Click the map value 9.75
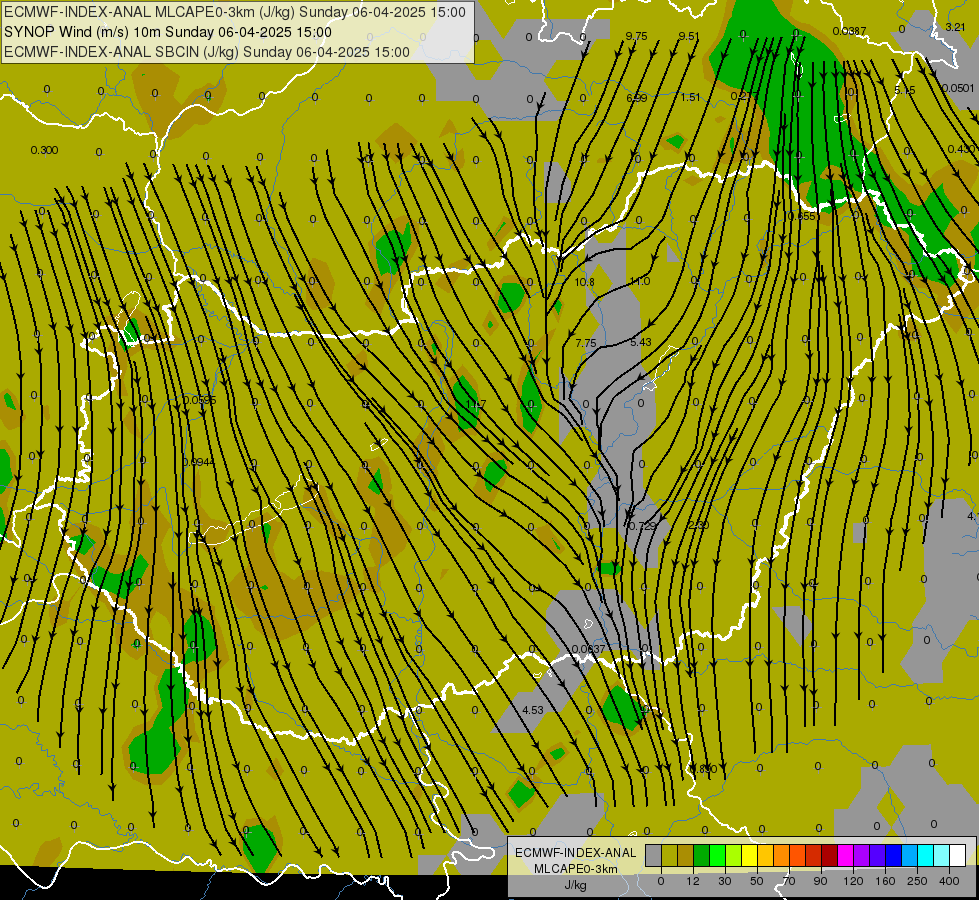The image size is (979, 900). click(636, 36)
